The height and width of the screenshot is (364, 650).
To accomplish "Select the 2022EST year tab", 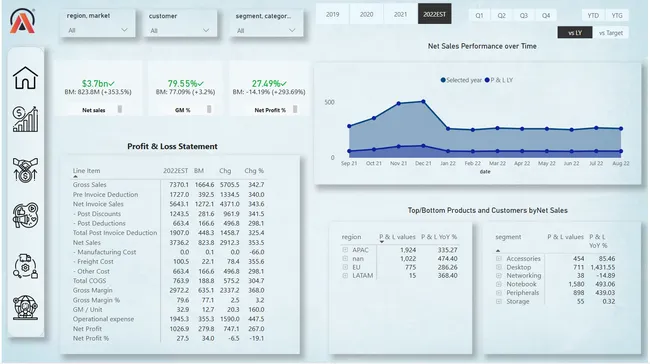I will point(434,14).
